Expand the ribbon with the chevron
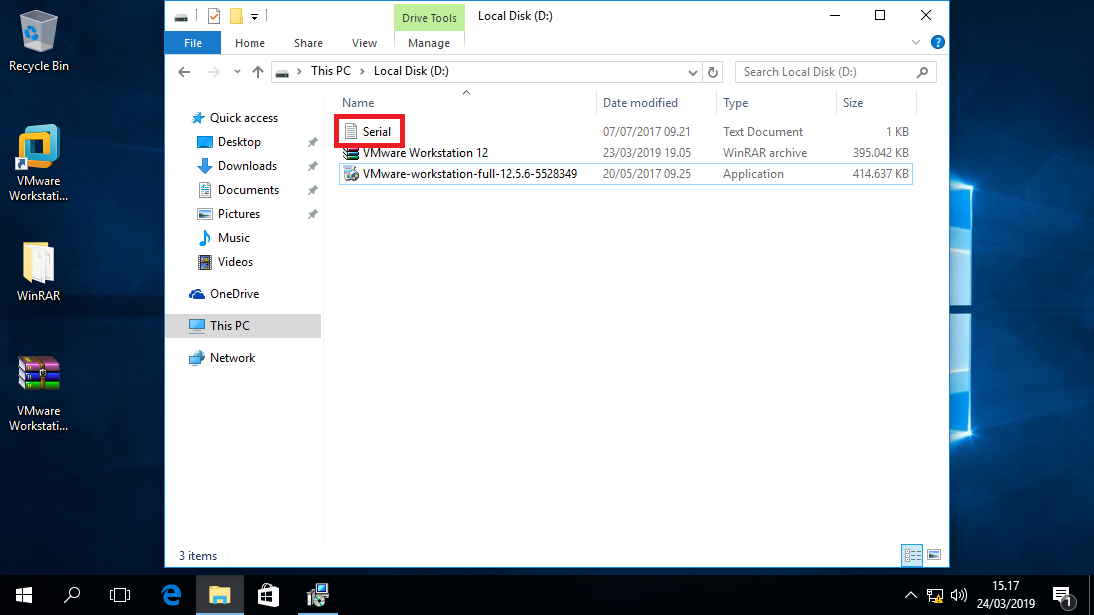1094x615 pixels. (915, 43)
